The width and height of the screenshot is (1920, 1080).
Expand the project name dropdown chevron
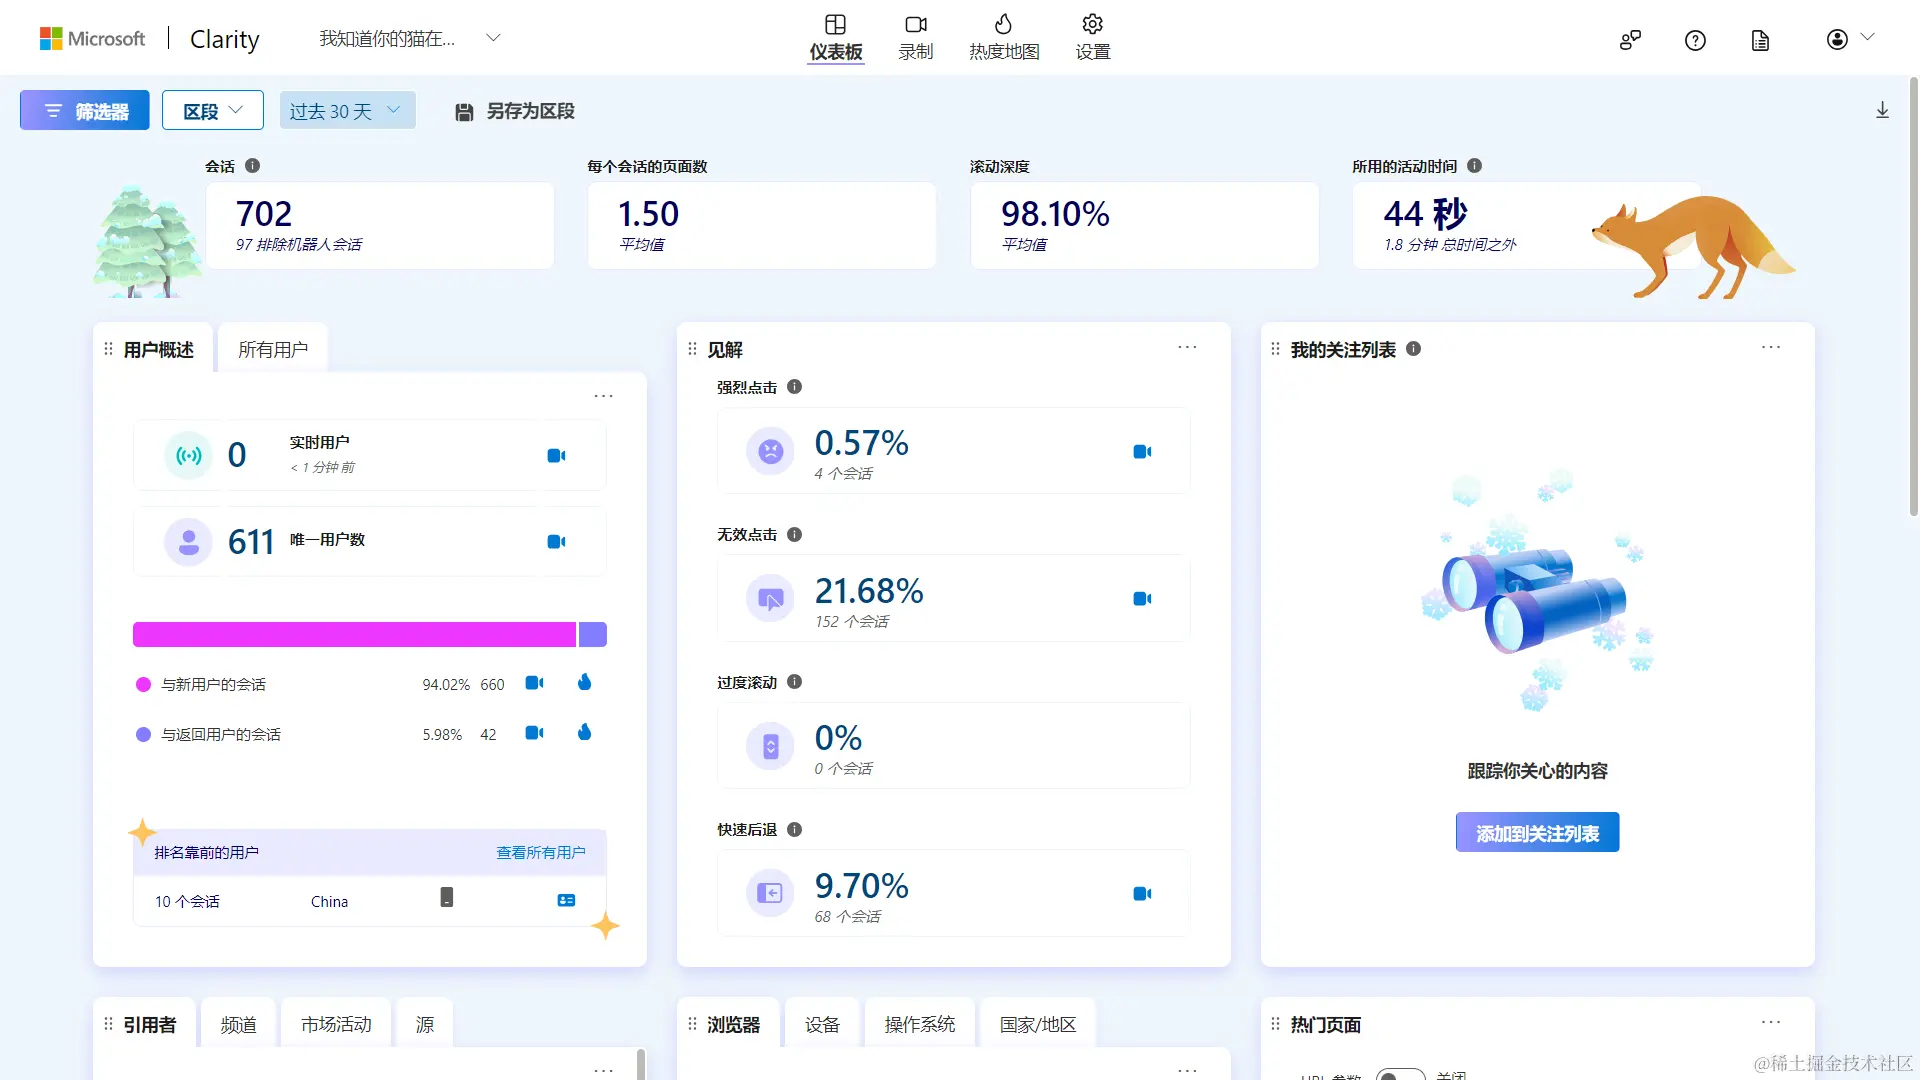(x=493, y=38)
